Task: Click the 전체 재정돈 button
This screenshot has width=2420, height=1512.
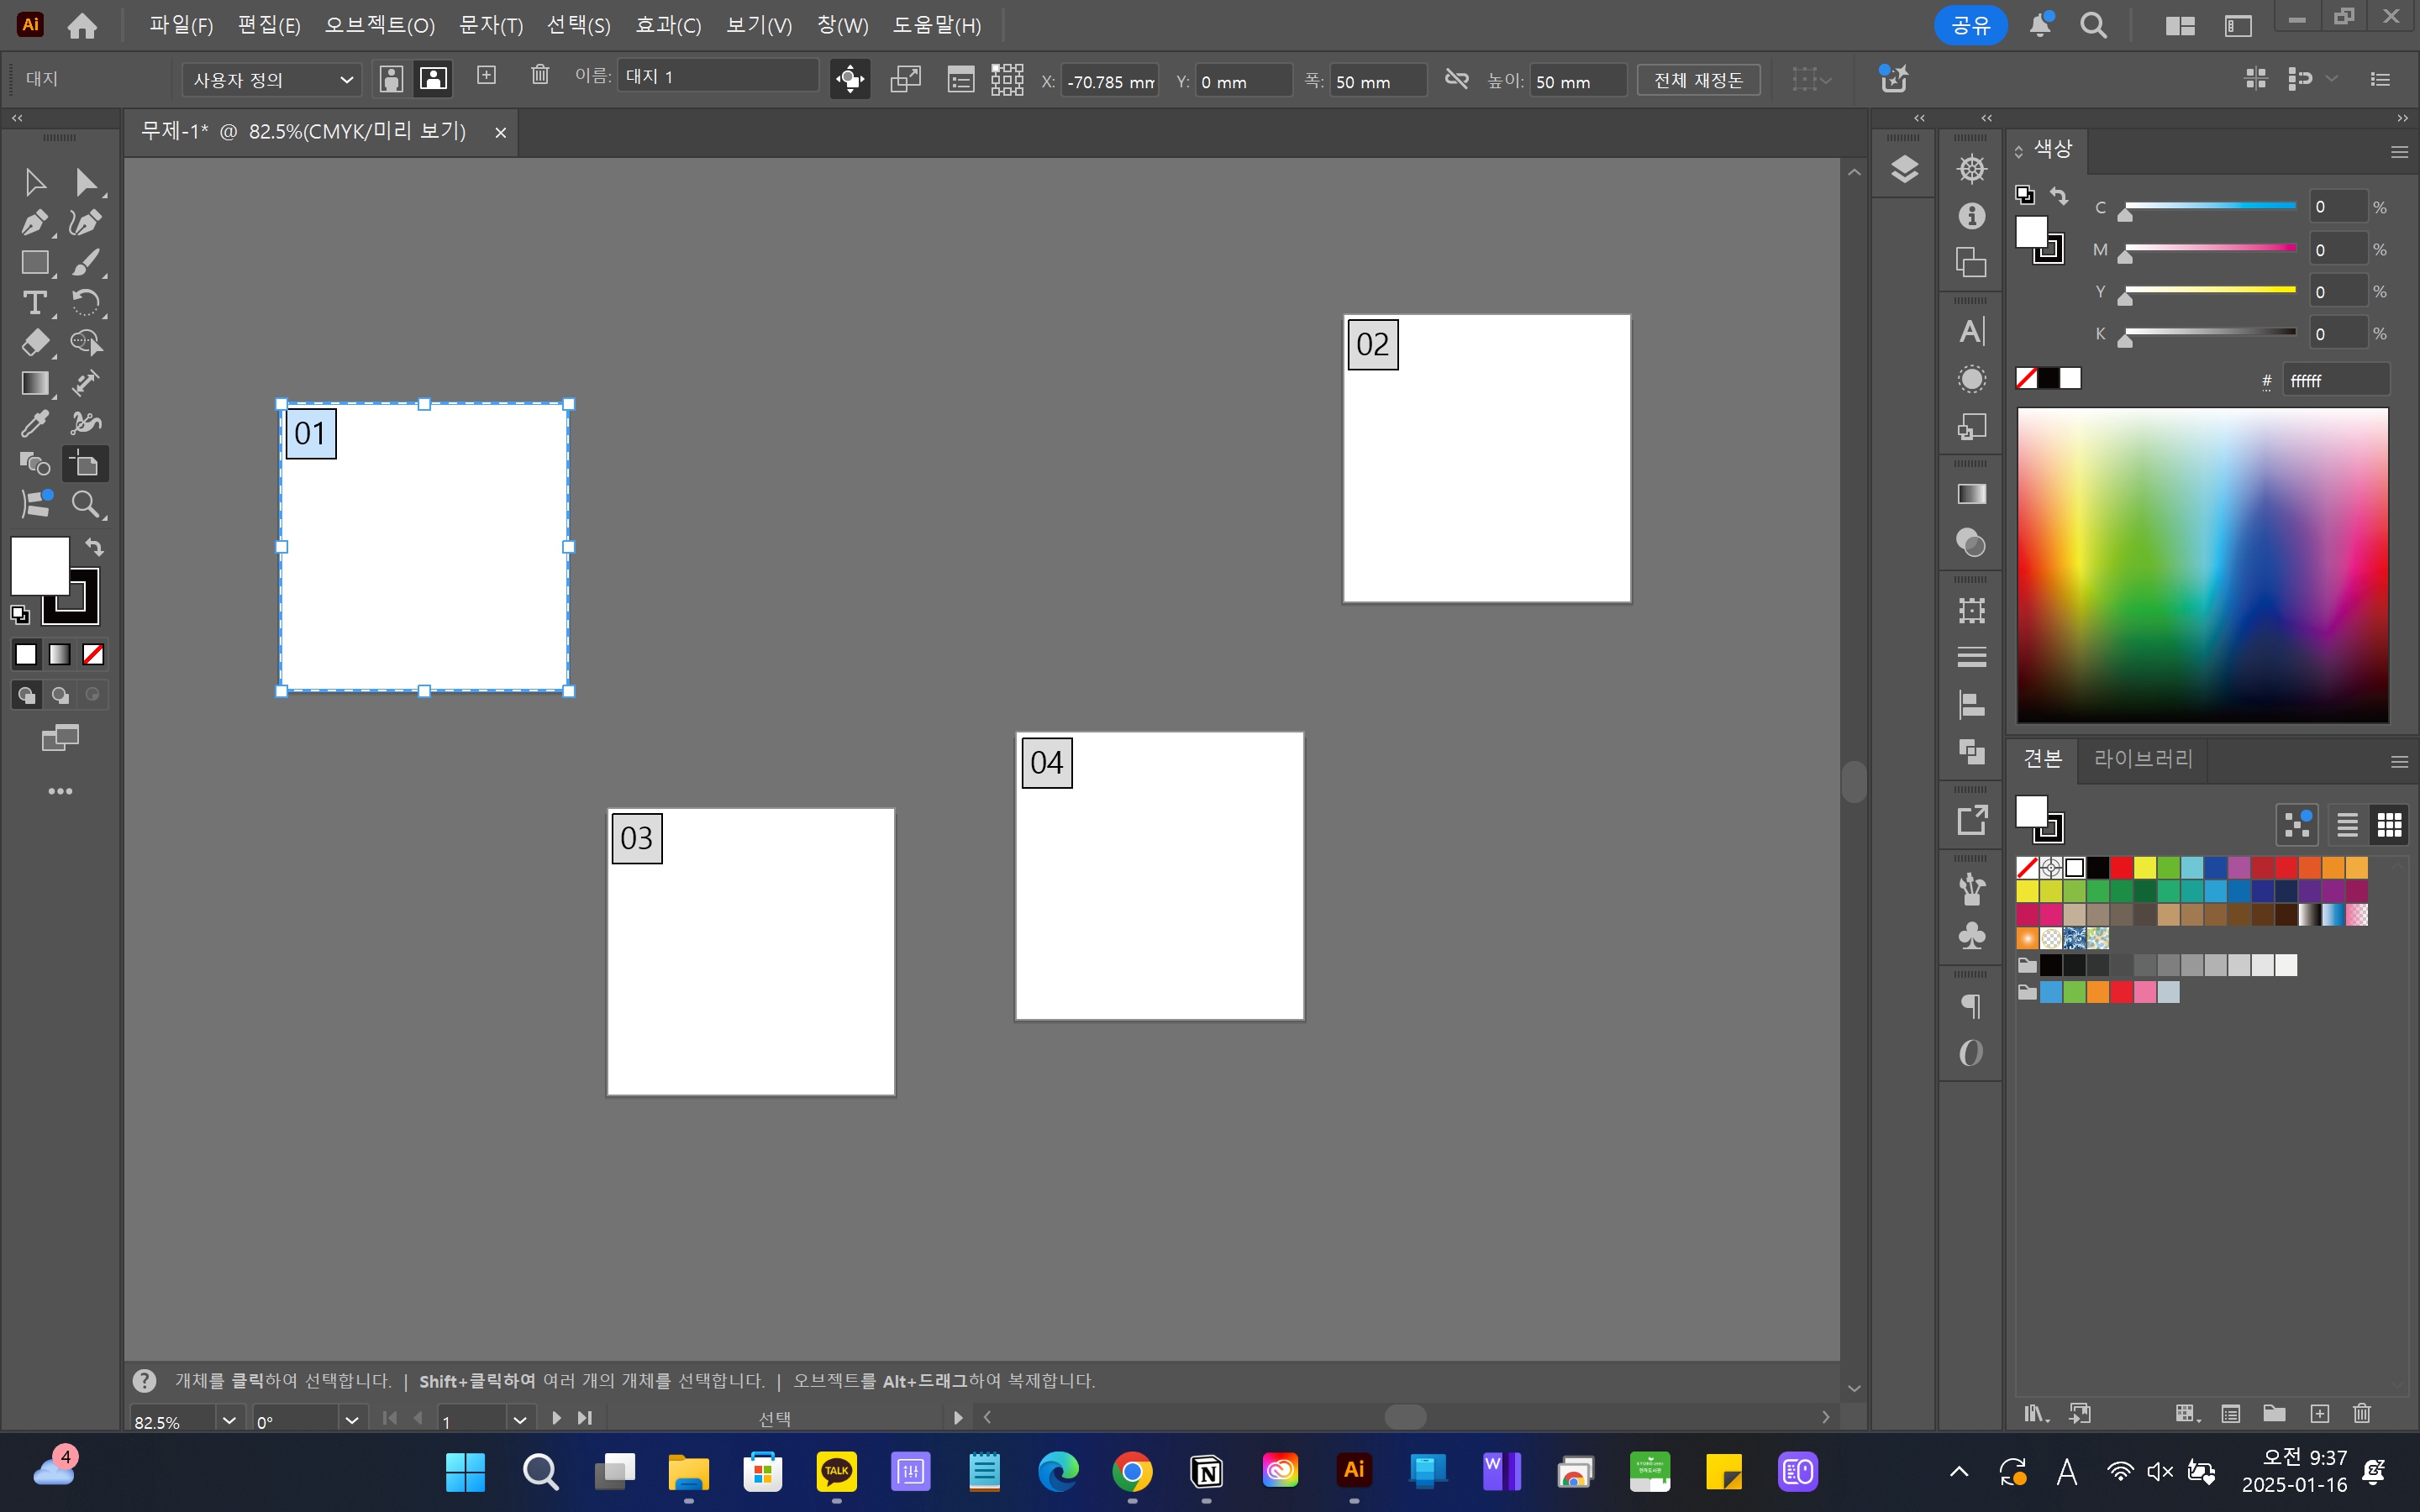Action: (1698, 80)
